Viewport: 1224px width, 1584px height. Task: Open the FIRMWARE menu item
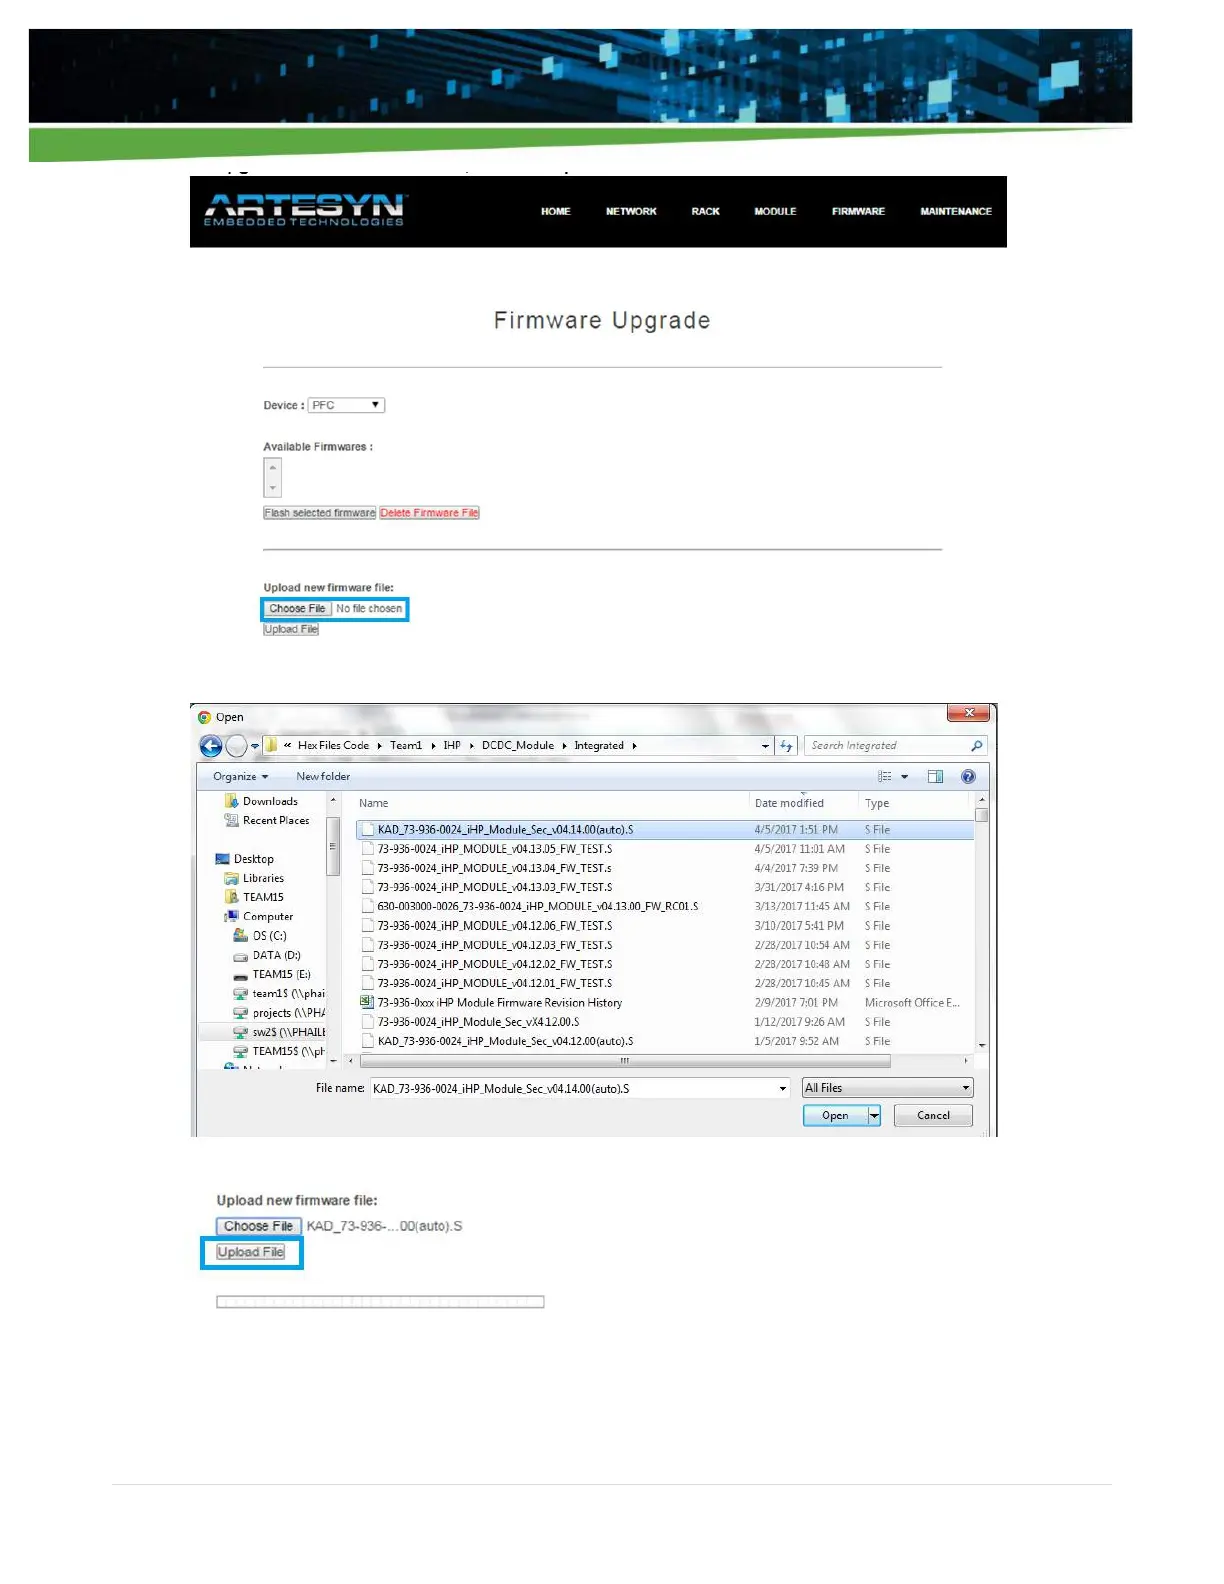coord(858,211)
